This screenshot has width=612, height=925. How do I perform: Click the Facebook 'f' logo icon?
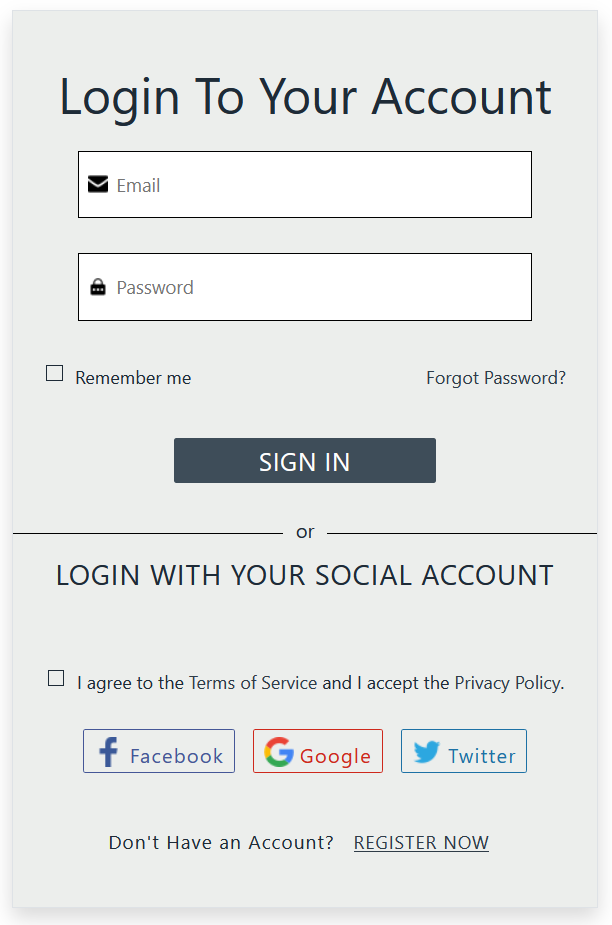[108, 752]
